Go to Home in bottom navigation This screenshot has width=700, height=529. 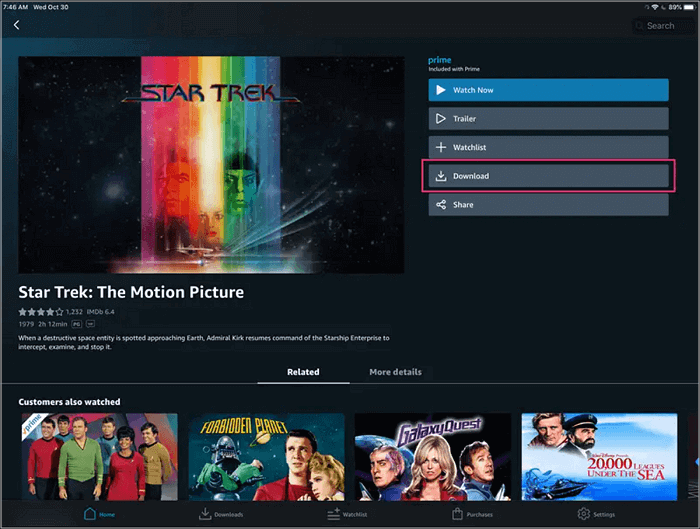tap(100, 514)
